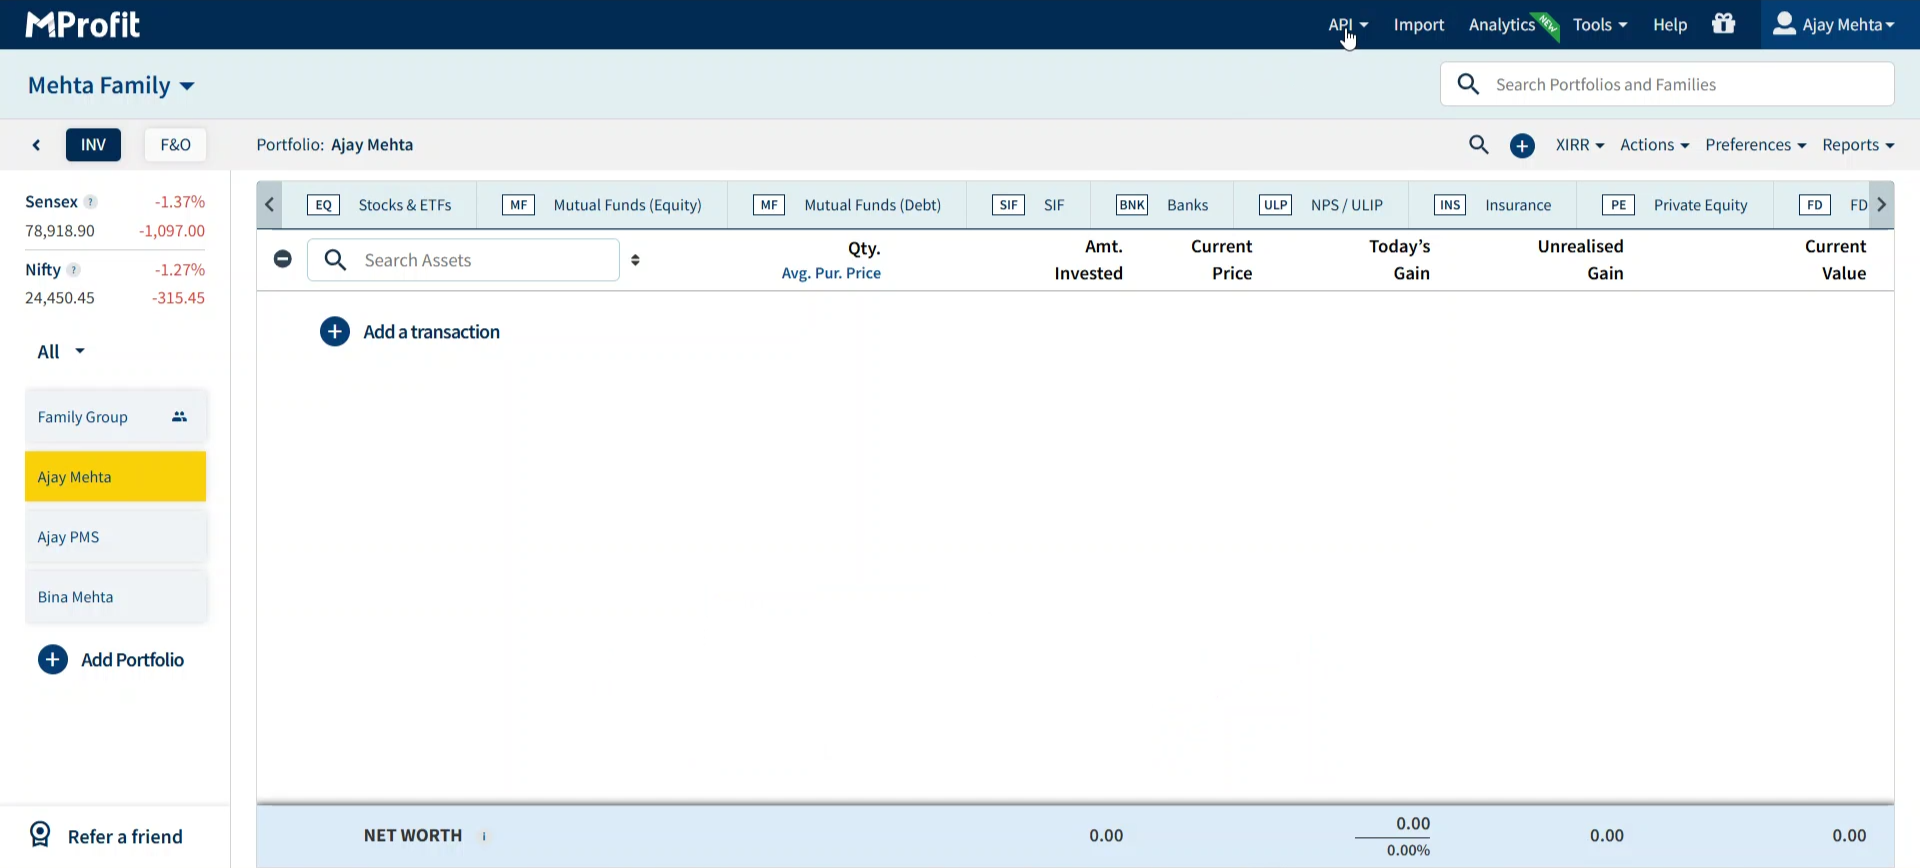Expand the All filter dropdown
This screenshot has height=868, width=1920.
click(x=61, y=352)
